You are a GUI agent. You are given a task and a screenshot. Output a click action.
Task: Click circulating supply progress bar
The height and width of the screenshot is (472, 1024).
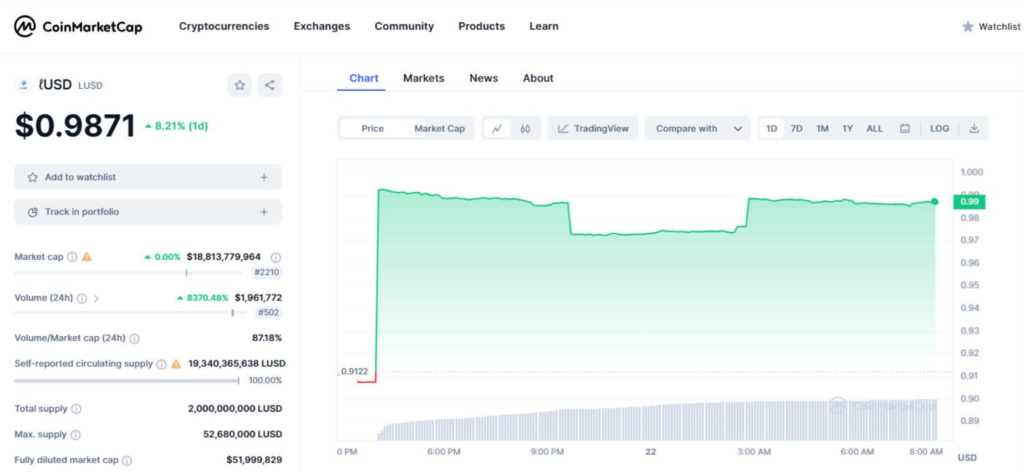click(127, 381)
